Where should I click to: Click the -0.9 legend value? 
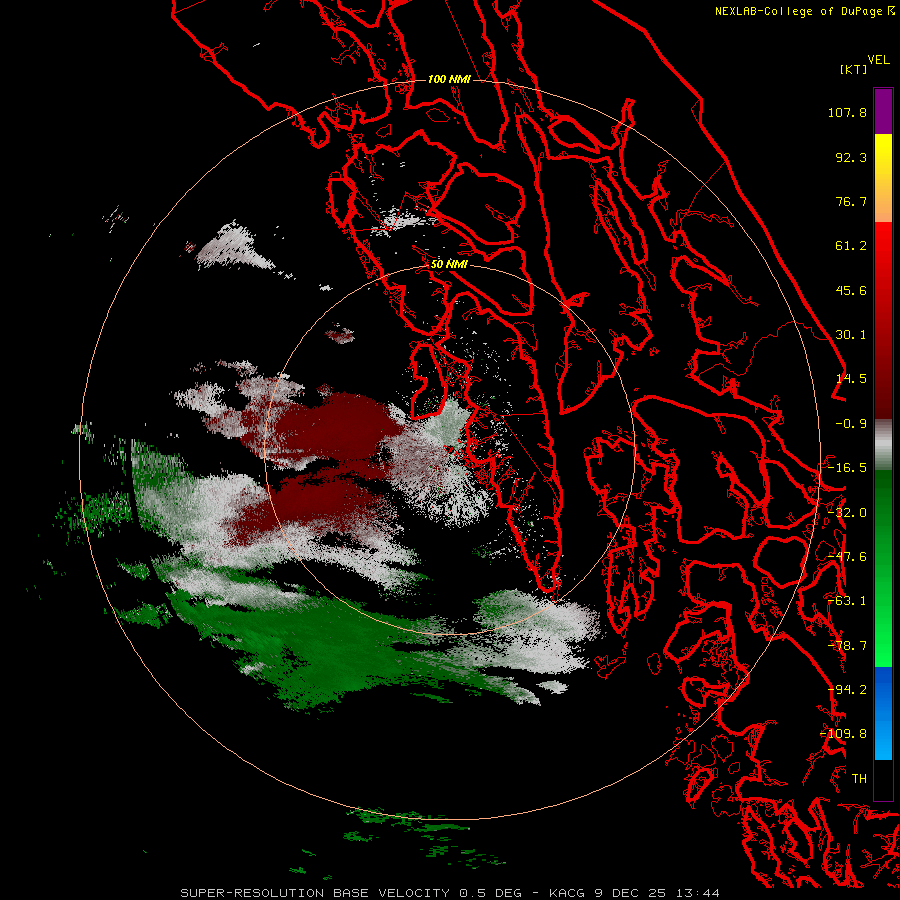(x=851, y=424)
